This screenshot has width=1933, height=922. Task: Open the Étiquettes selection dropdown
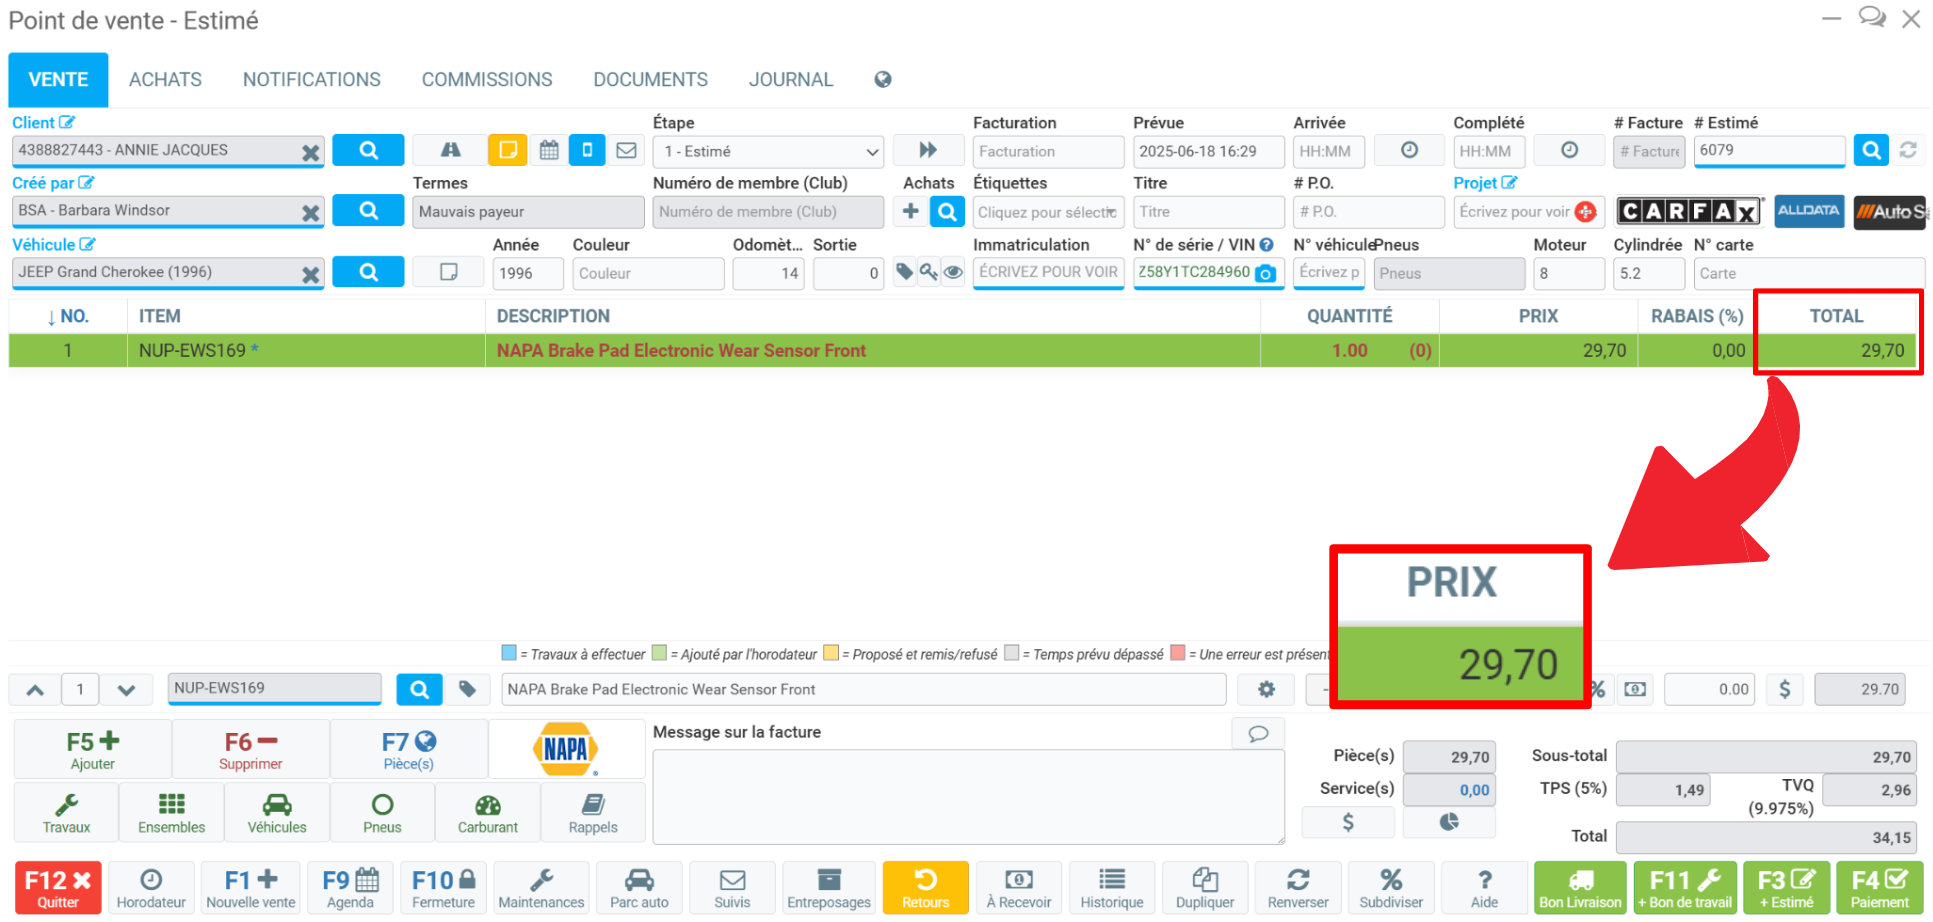pyautogui.click(x=1047, y=212)
